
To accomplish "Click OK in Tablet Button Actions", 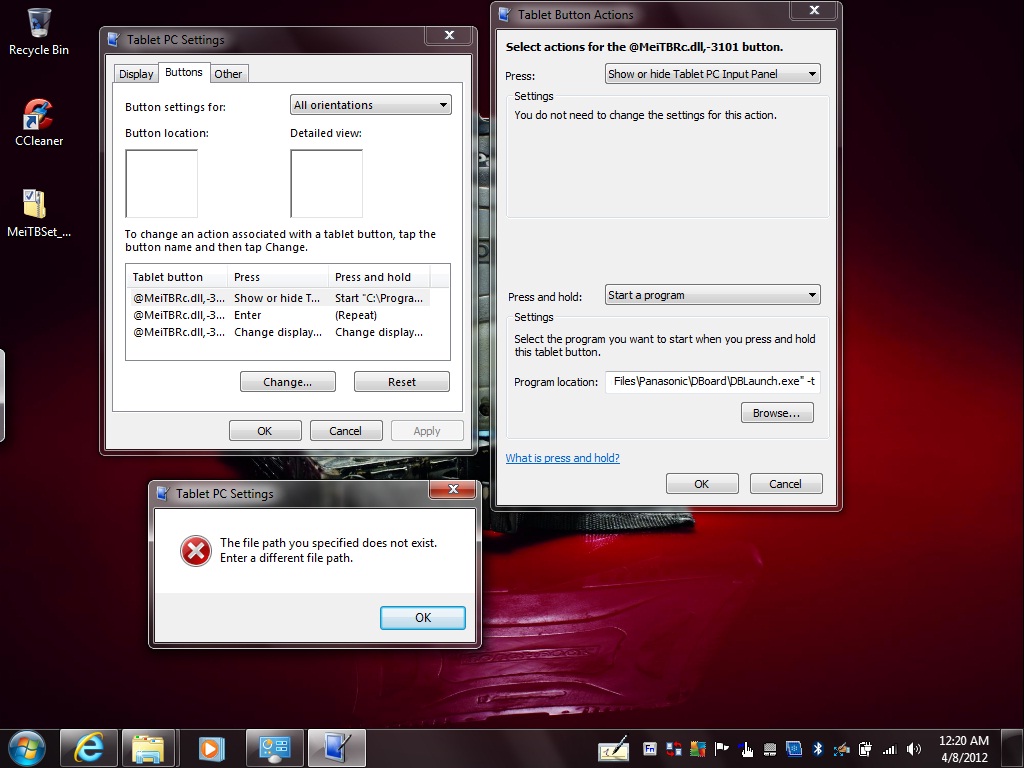I will click(x=701, y=484).
